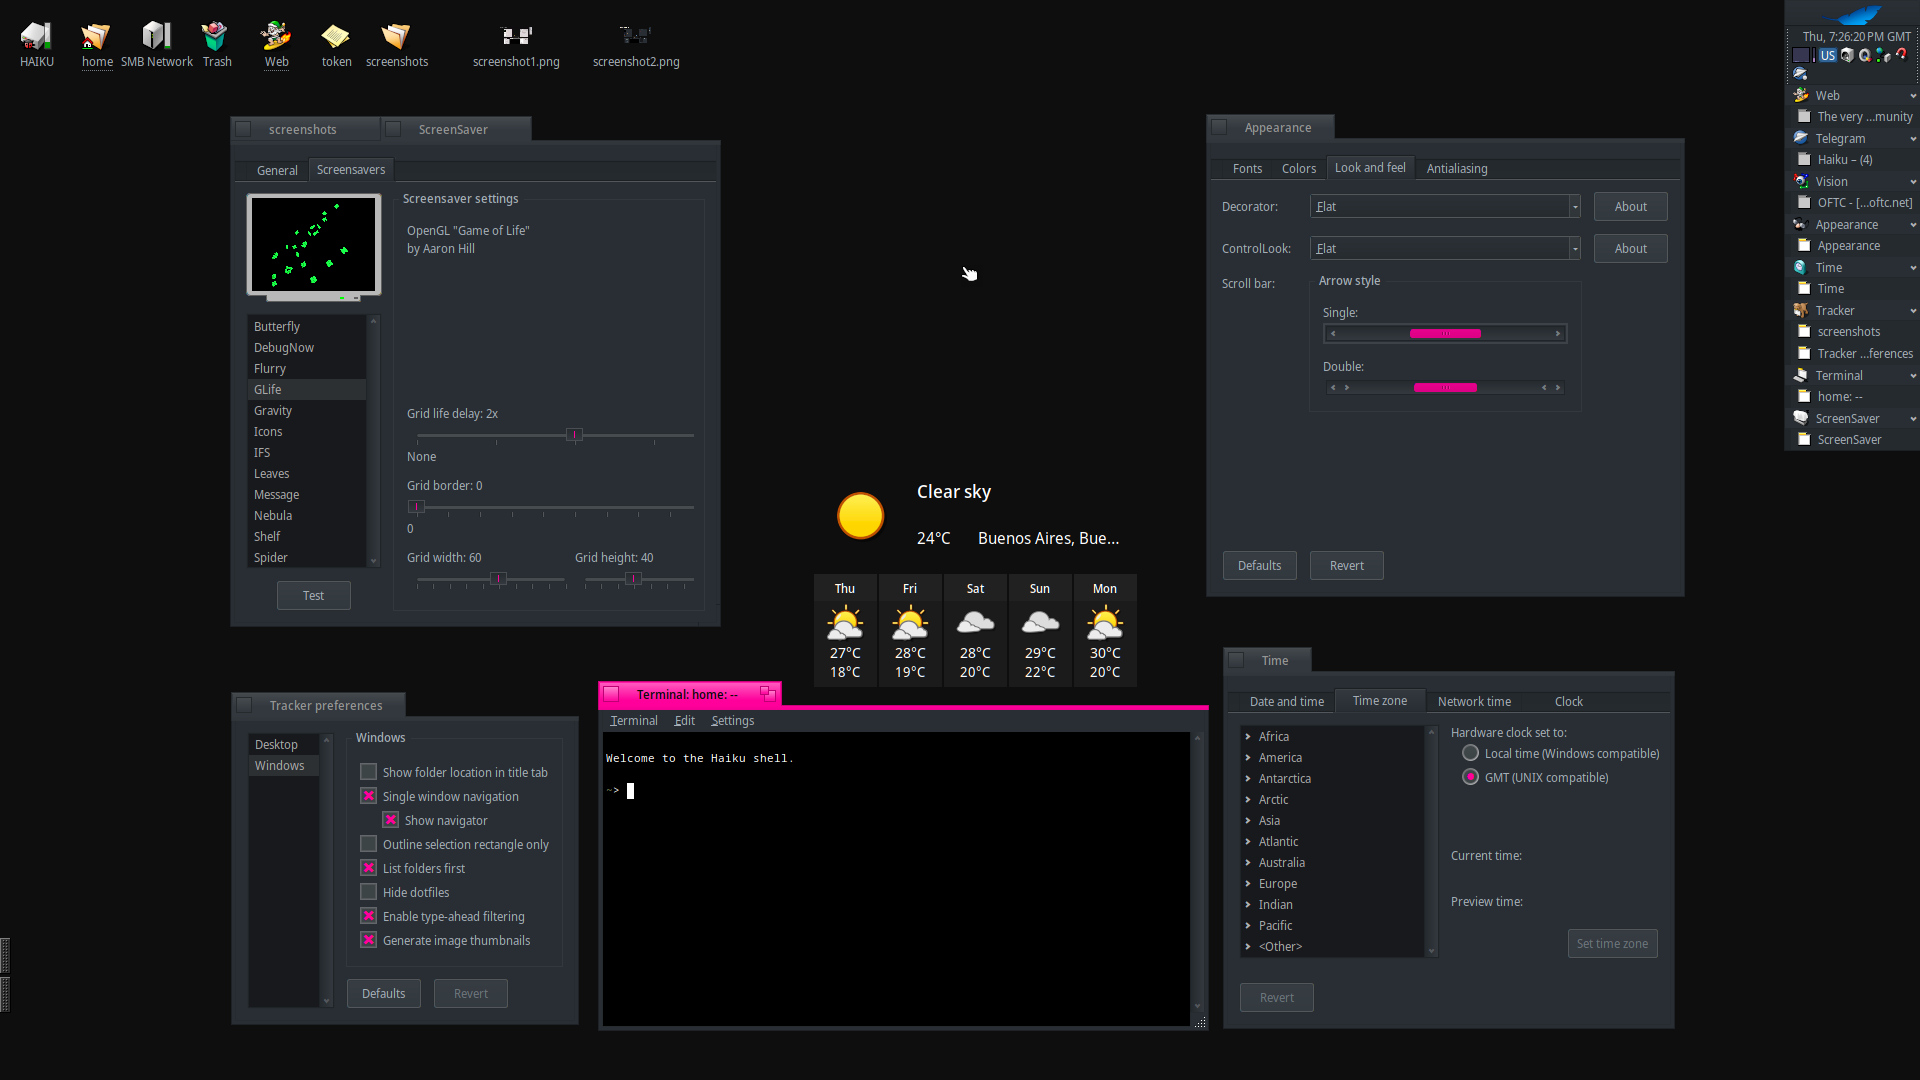
Task: Click the Terminal app icon in Deskbar
Action: pos(1801,375)
